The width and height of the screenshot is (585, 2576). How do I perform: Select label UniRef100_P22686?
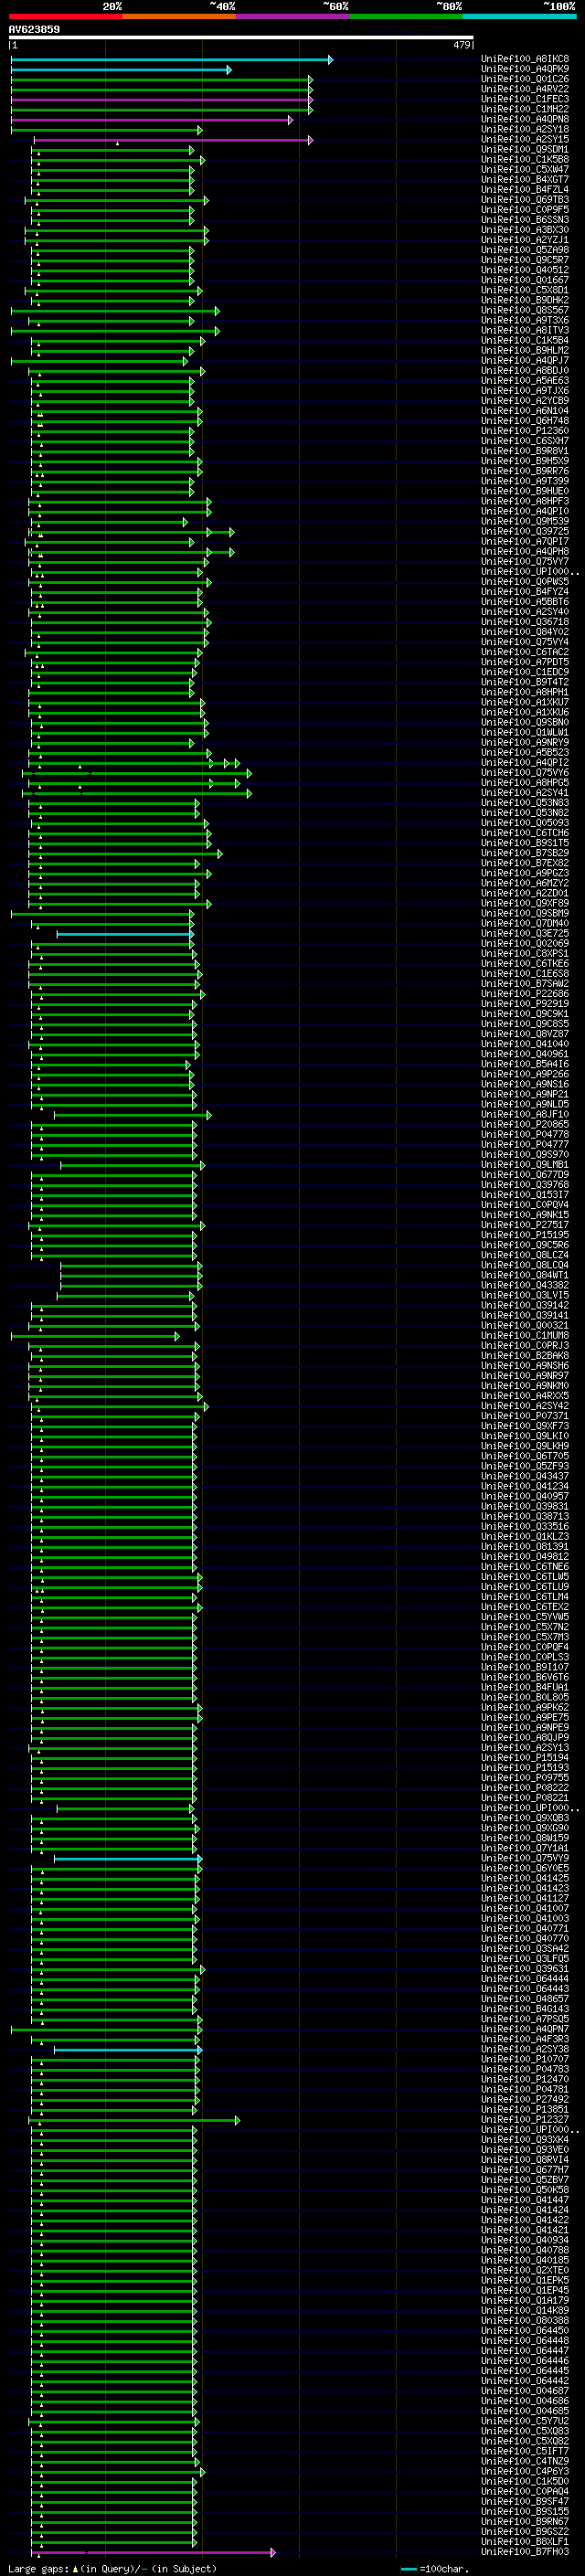pyautogui.click(x=525, y=993)
